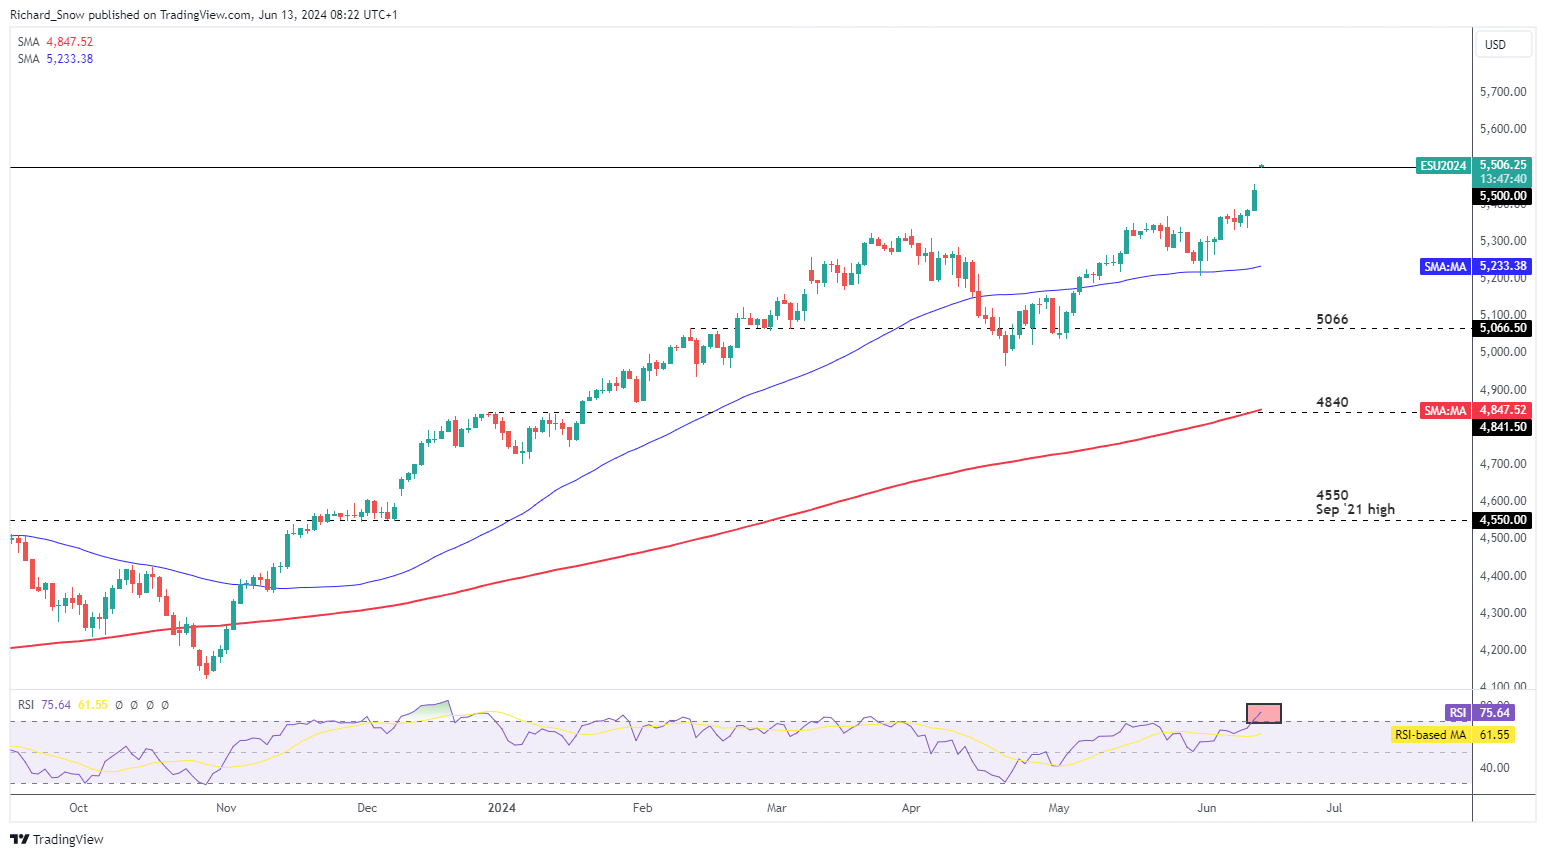1546x857 pixels.
Task: Select the blue SMA 5,233.38 legend entry
Action: click(x=56, y=59)
